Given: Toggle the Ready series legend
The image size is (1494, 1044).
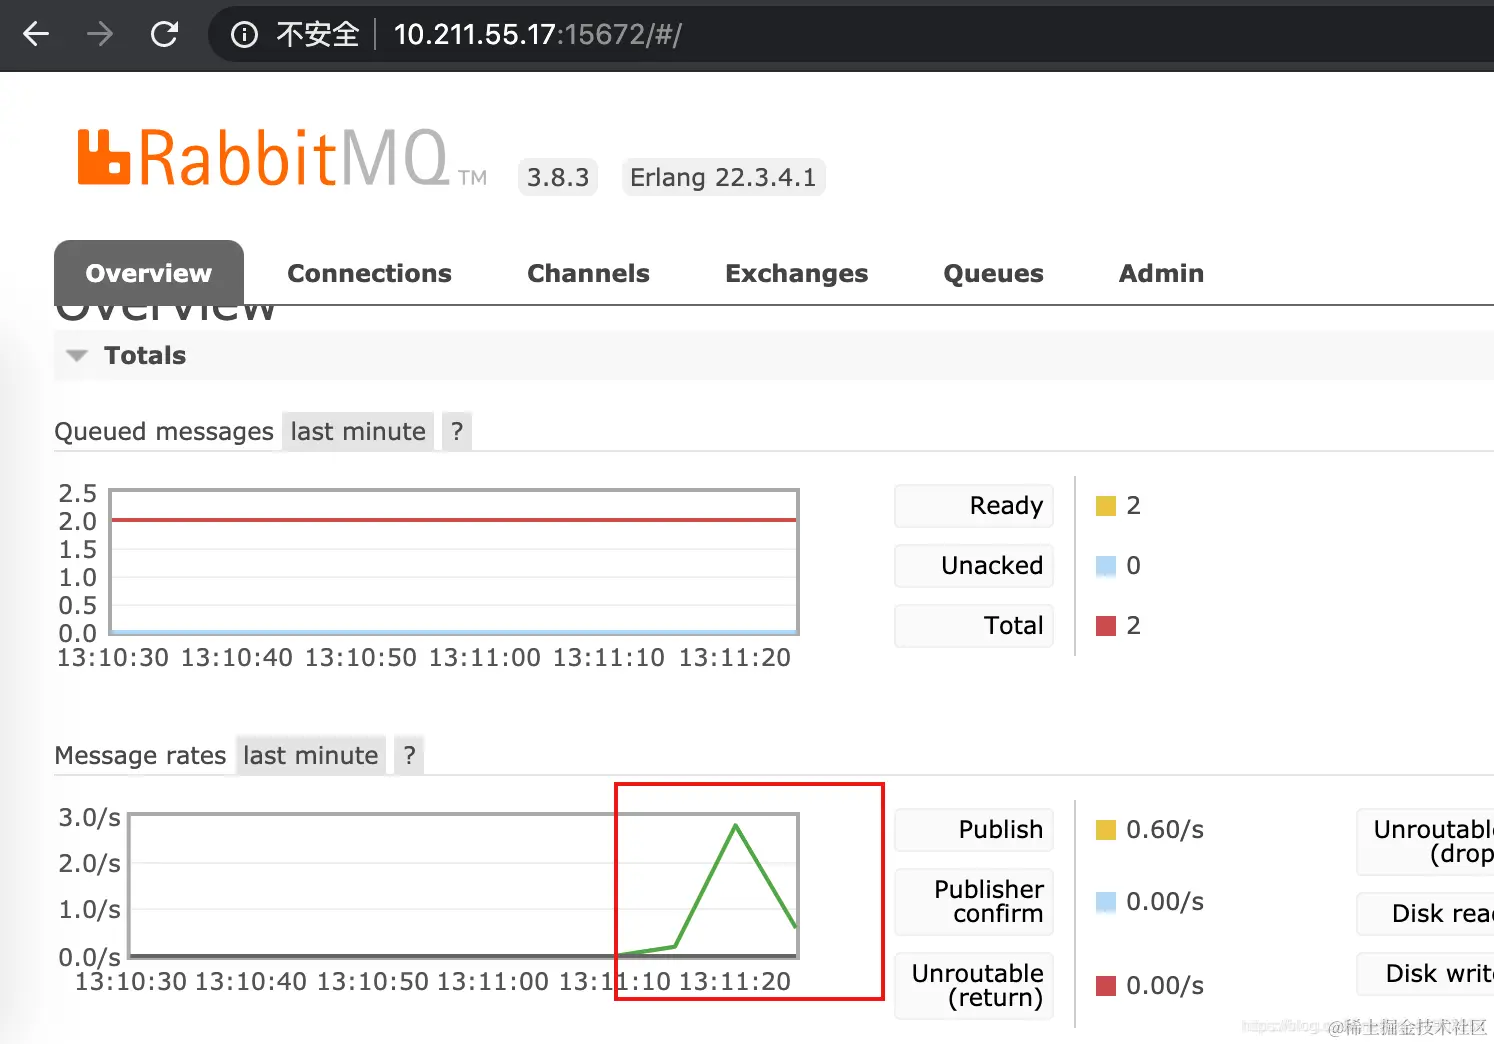Looking at the screenshot, I should coord(974,505).
